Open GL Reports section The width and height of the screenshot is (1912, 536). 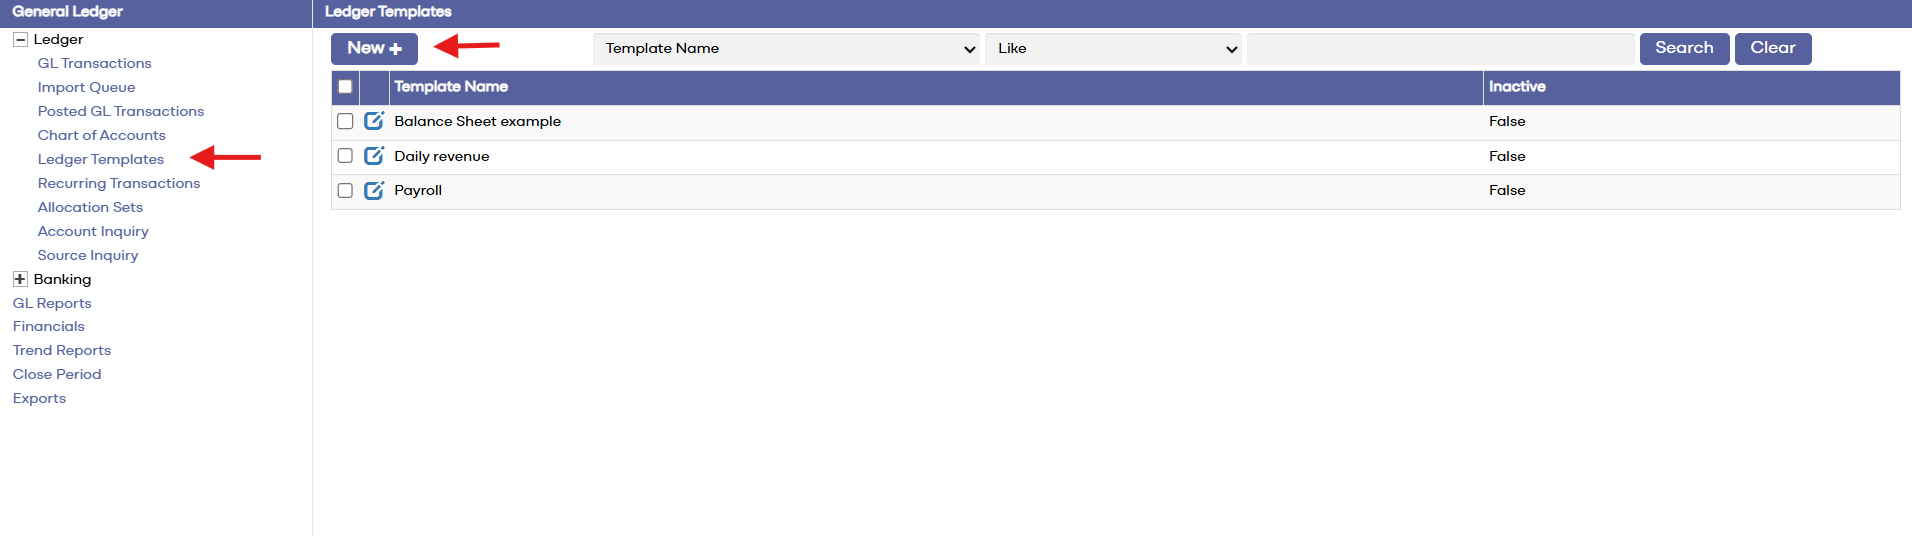[x=52, y=303]
